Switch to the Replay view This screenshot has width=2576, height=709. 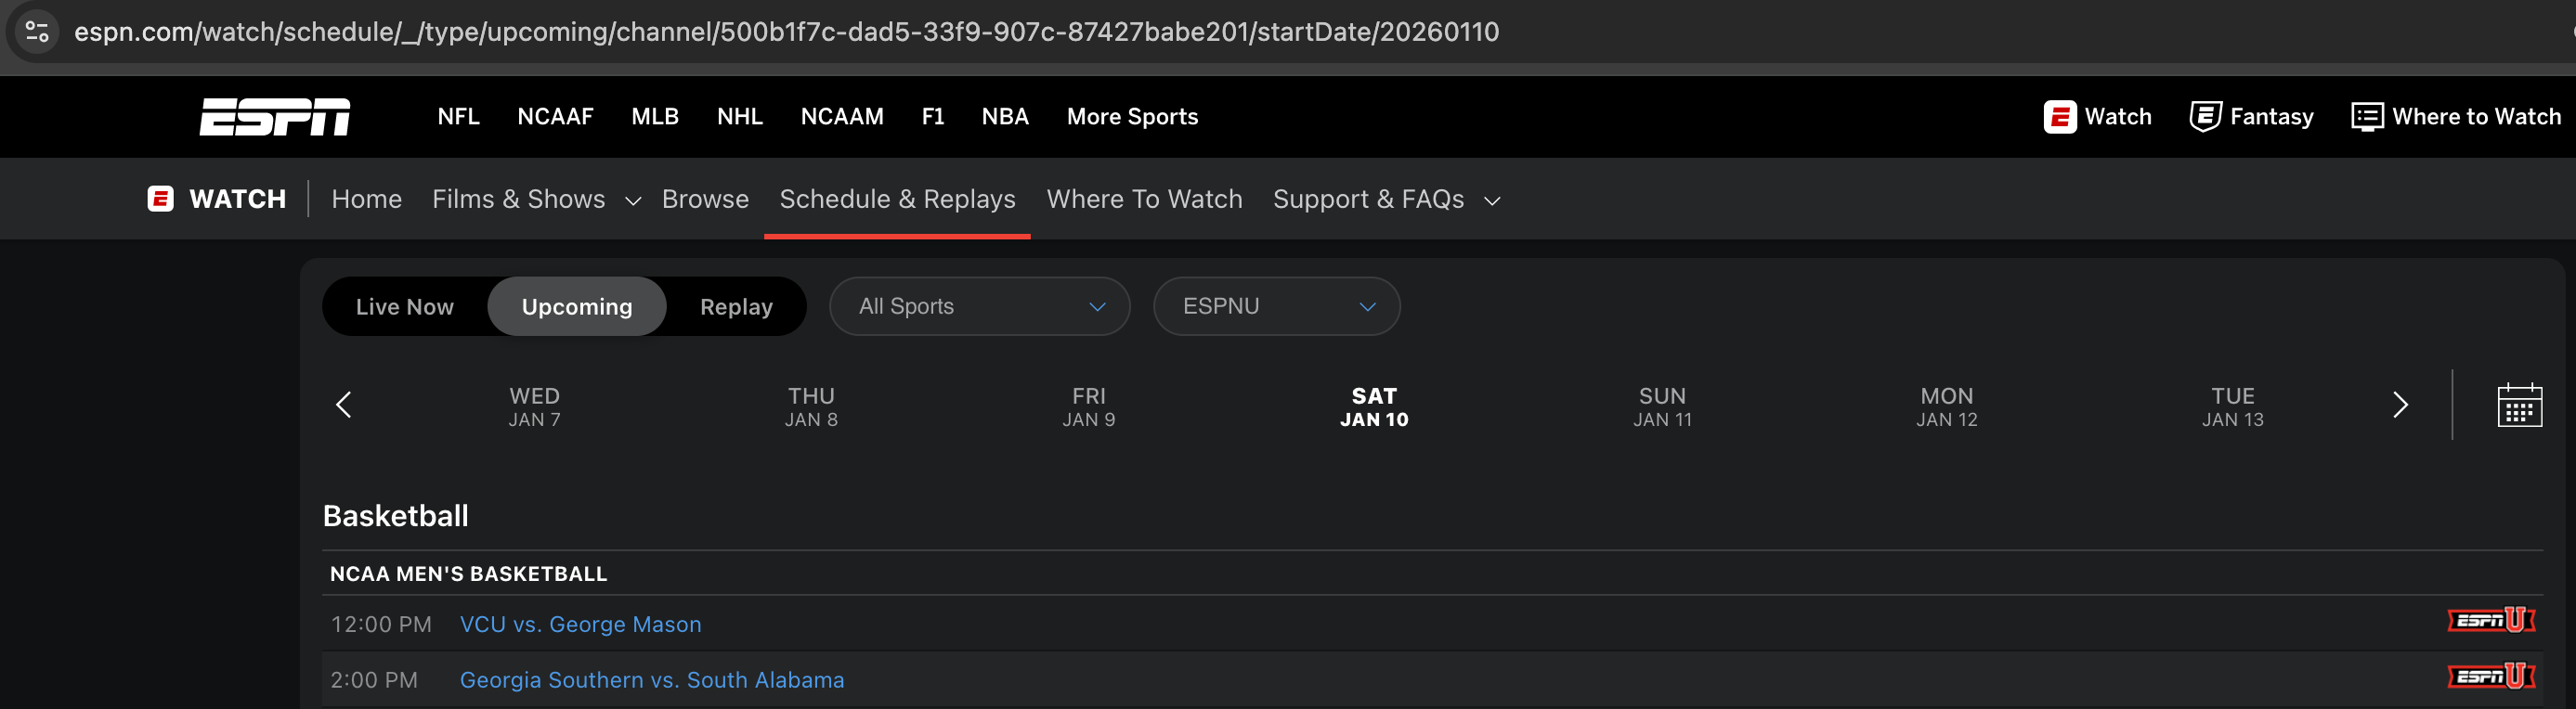pyautogui.click(x=736, y=307)
